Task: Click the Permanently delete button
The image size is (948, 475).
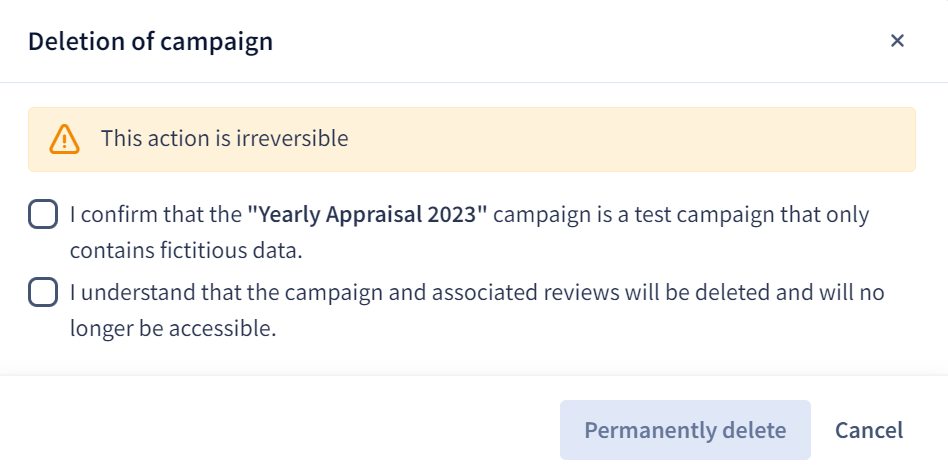Action: (x=685, y=430)
